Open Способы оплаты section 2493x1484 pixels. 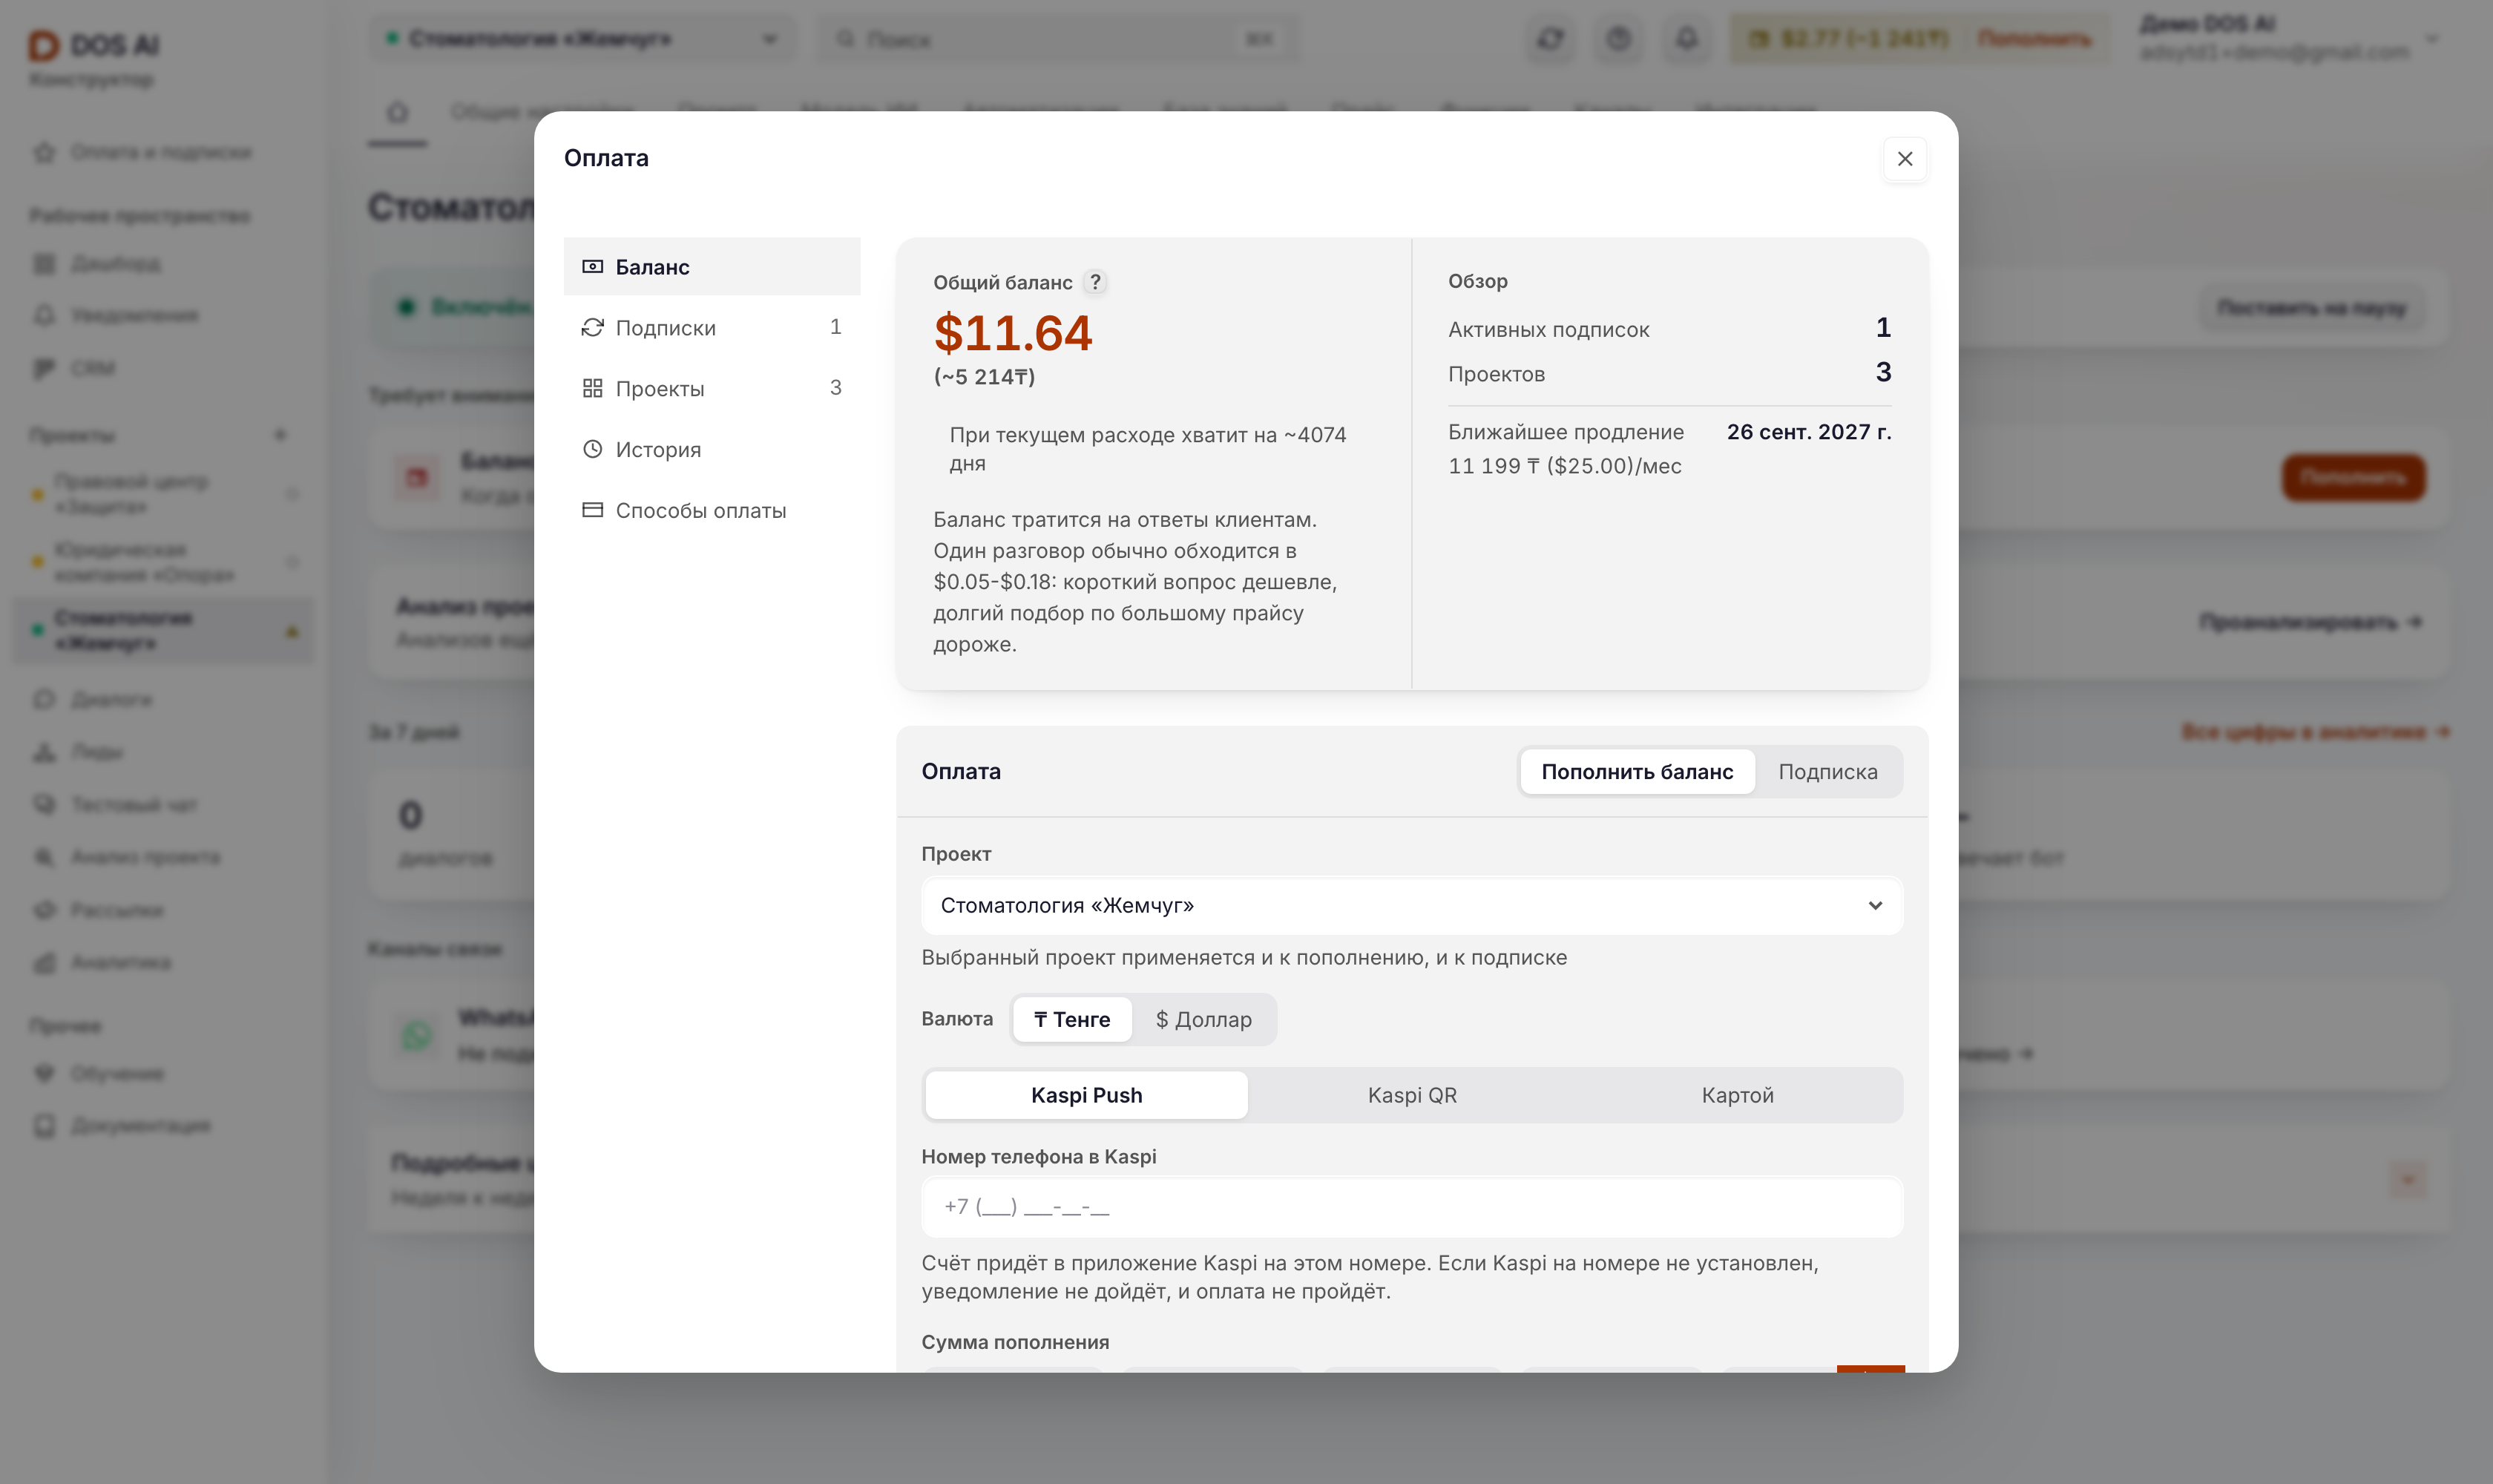click(711, 510)
